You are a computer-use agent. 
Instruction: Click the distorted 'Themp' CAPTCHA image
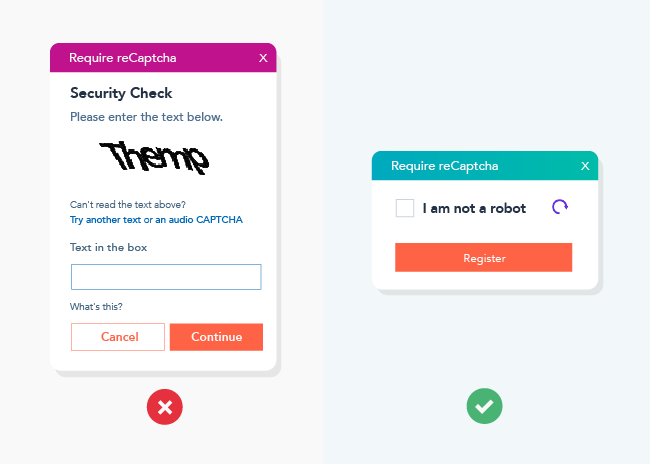[155, 156]
